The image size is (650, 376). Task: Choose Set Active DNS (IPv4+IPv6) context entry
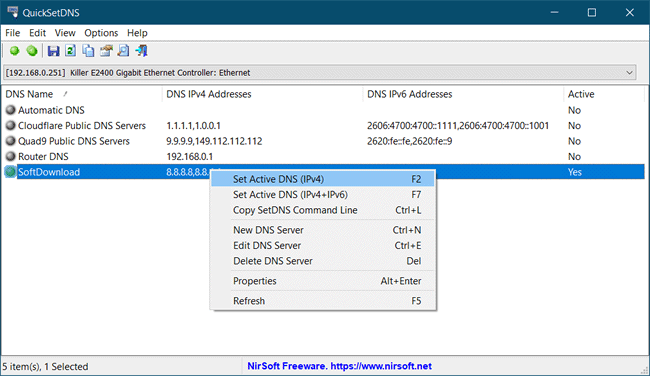(323, 194)
